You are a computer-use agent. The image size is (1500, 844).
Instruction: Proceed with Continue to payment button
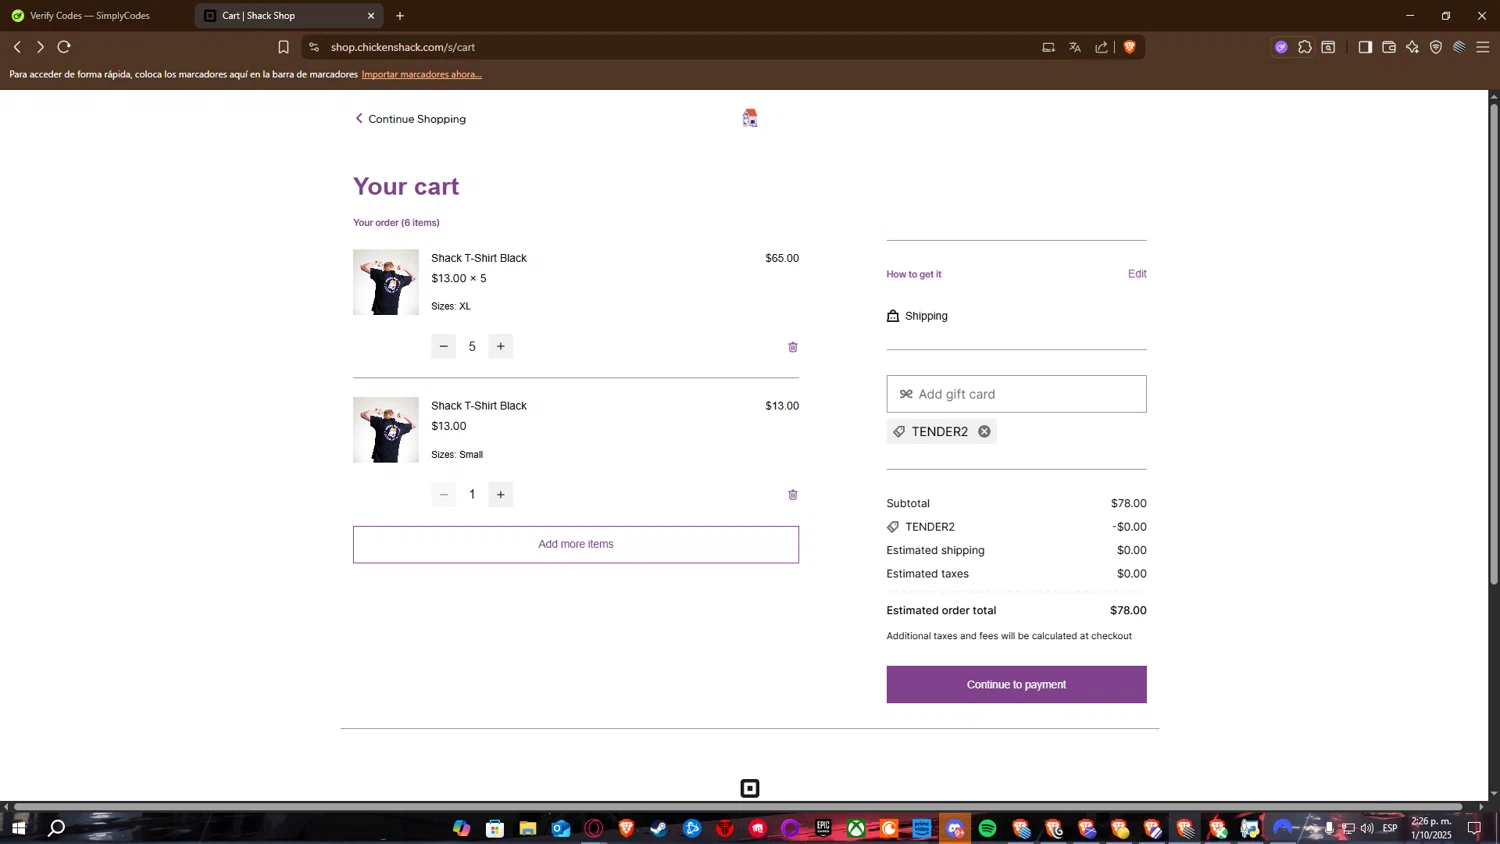click(1016, 685)
